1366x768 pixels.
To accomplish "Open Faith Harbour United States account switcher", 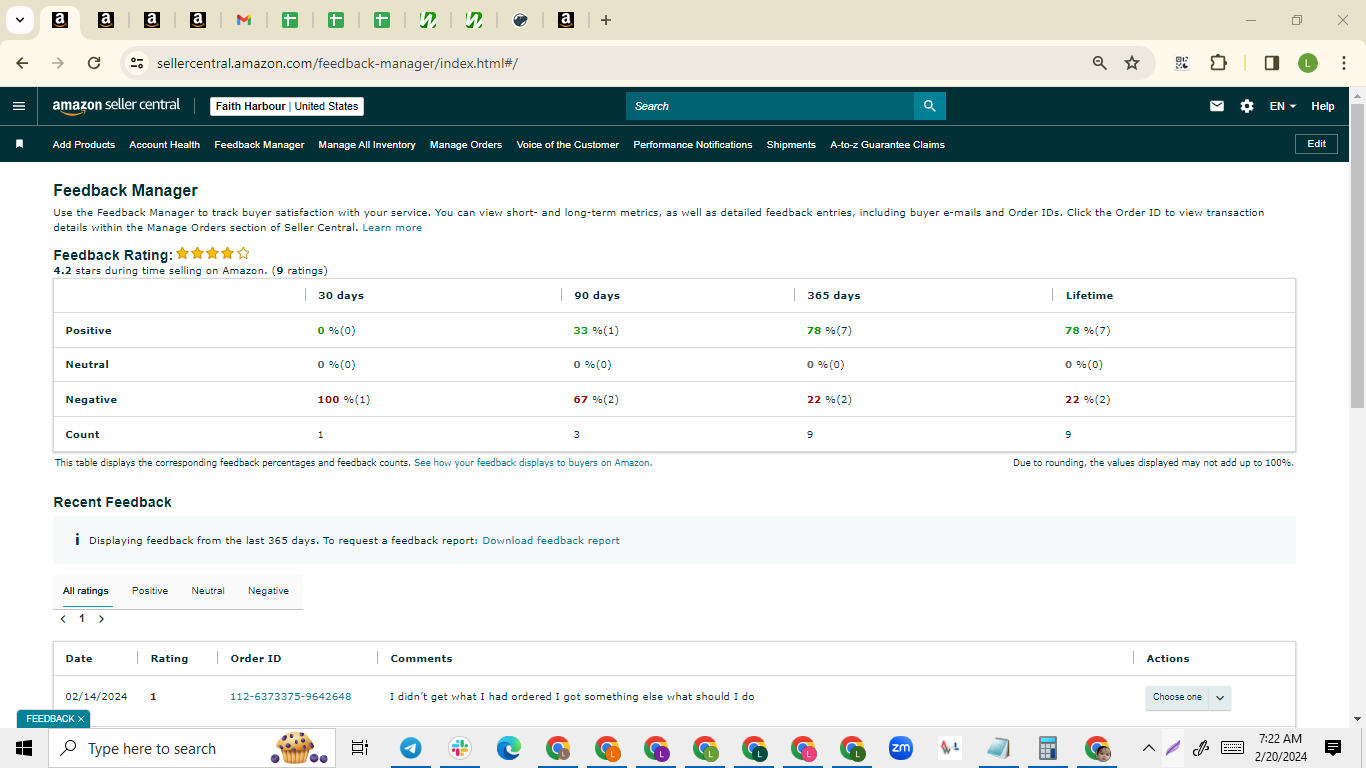I will [x=287, y=106].
